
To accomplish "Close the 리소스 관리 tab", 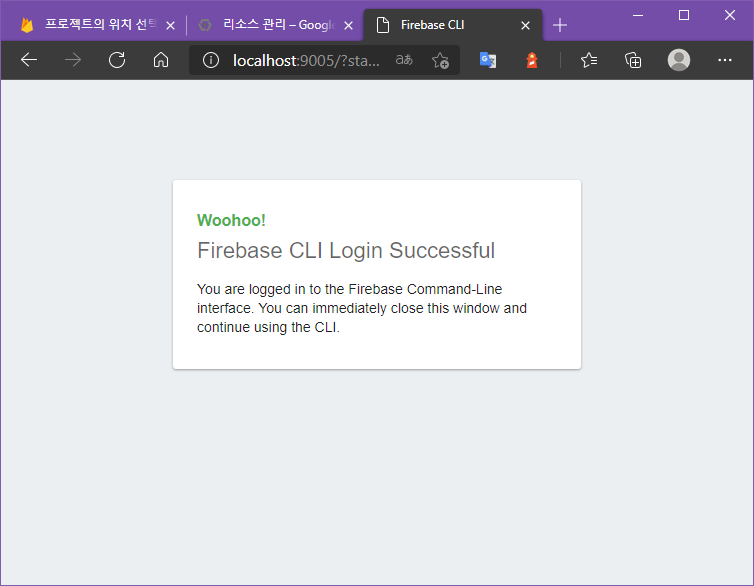I will (349, 25).
